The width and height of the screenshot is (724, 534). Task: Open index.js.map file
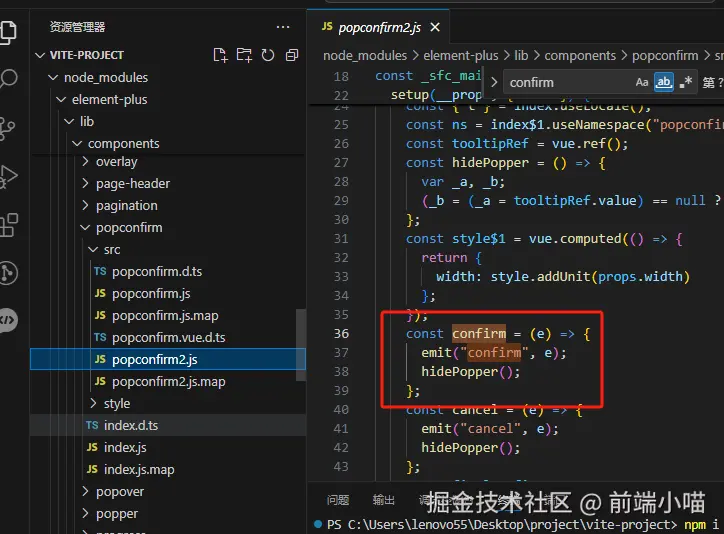click(168, 469)
